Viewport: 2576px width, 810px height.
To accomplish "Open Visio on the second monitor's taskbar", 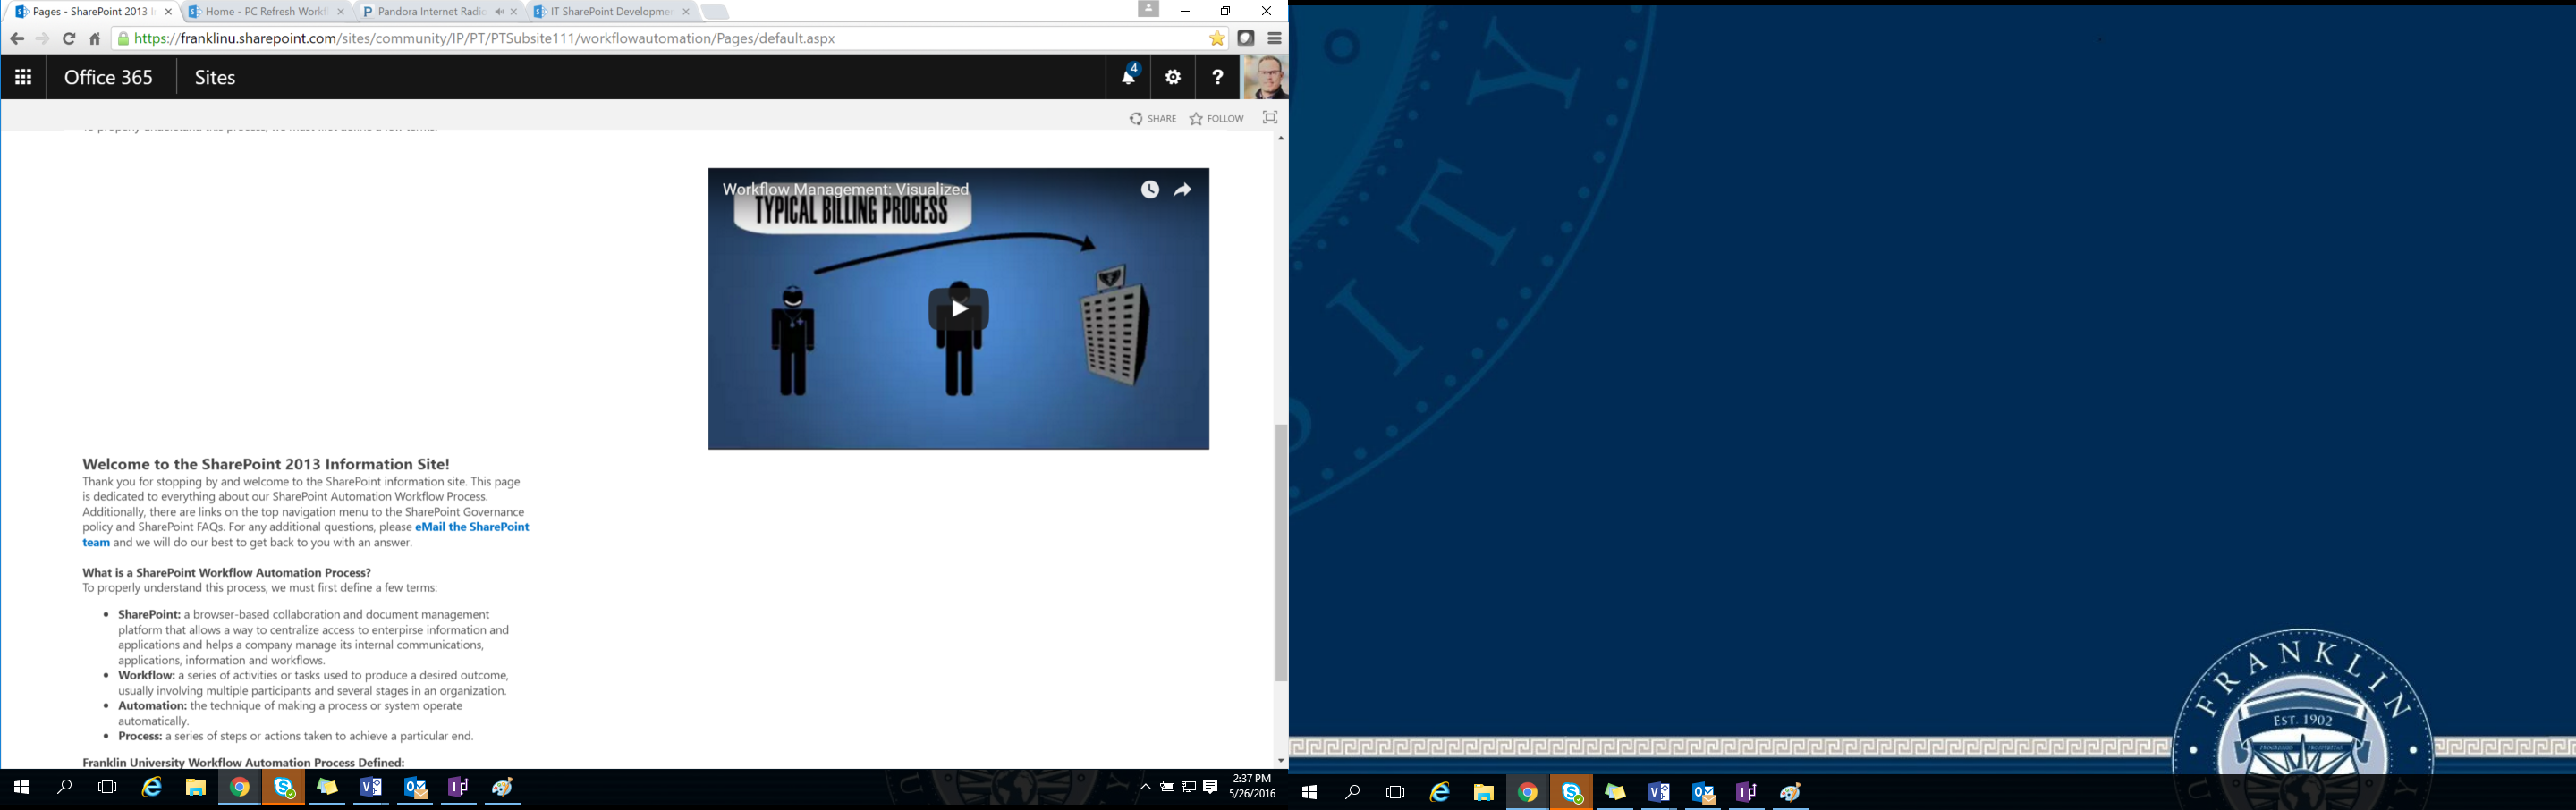I will [x=1658, y=792].
